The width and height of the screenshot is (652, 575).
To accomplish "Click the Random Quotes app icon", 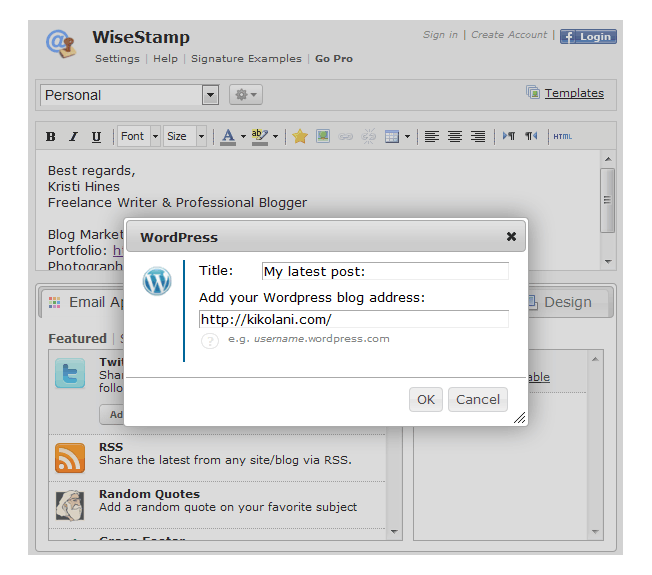I will [70, 506].
